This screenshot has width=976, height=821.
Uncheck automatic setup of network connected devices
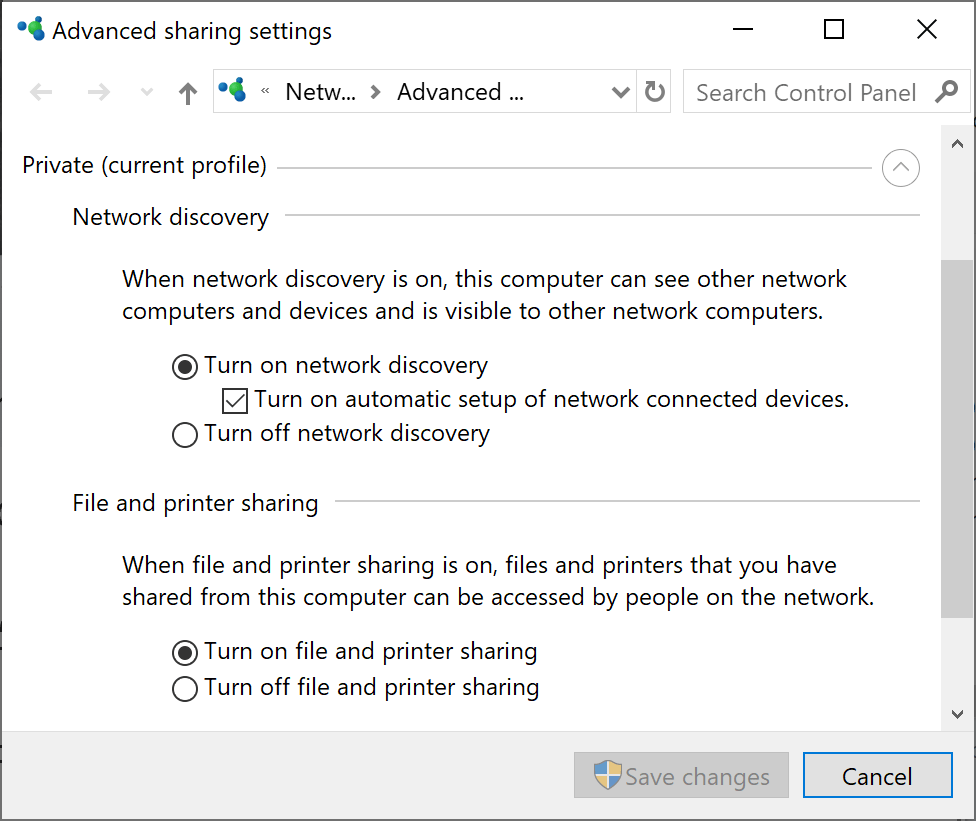[233, 400]
